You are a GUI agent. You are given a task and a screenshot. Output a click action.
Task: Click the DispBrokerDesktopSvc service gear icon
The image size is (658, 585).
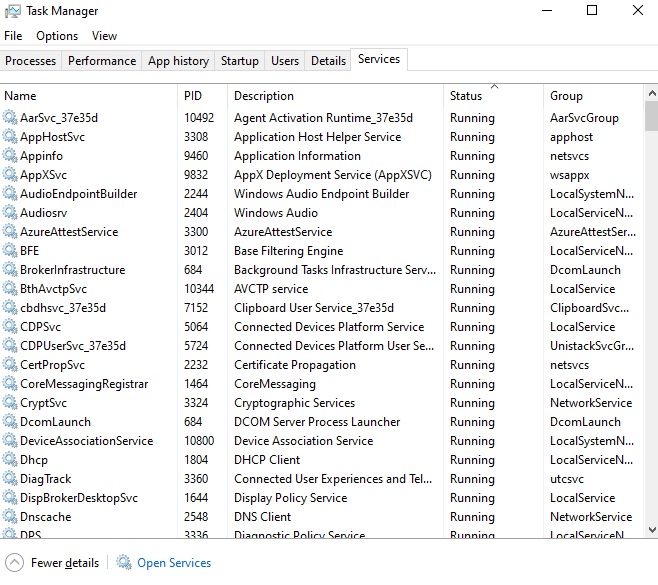click(10, 497)
